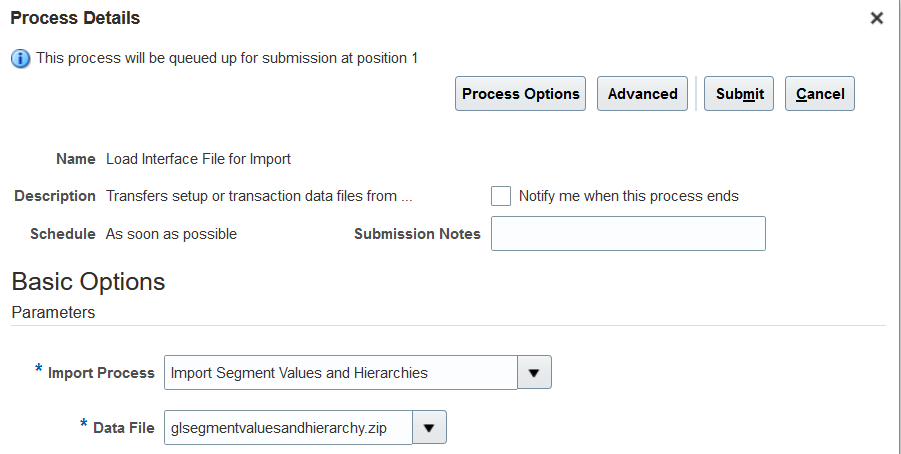The image size is (901, 454).
Task: Click the truncated Description text
Action: (x=259, y=196)
